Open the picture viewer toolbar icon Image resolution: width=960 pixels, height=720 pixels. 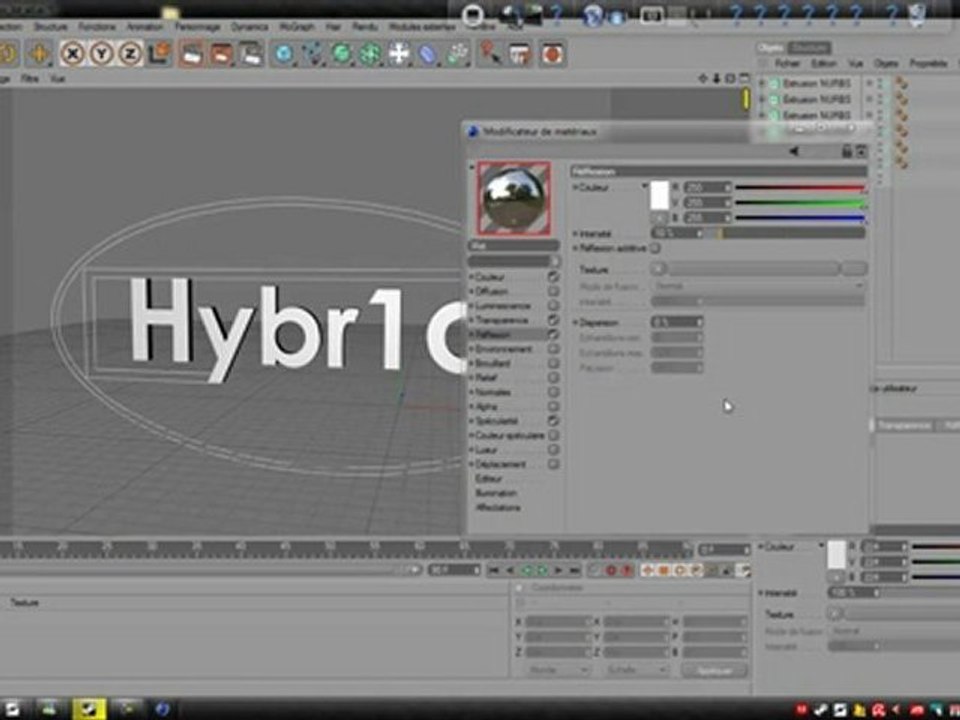point(520,54)
